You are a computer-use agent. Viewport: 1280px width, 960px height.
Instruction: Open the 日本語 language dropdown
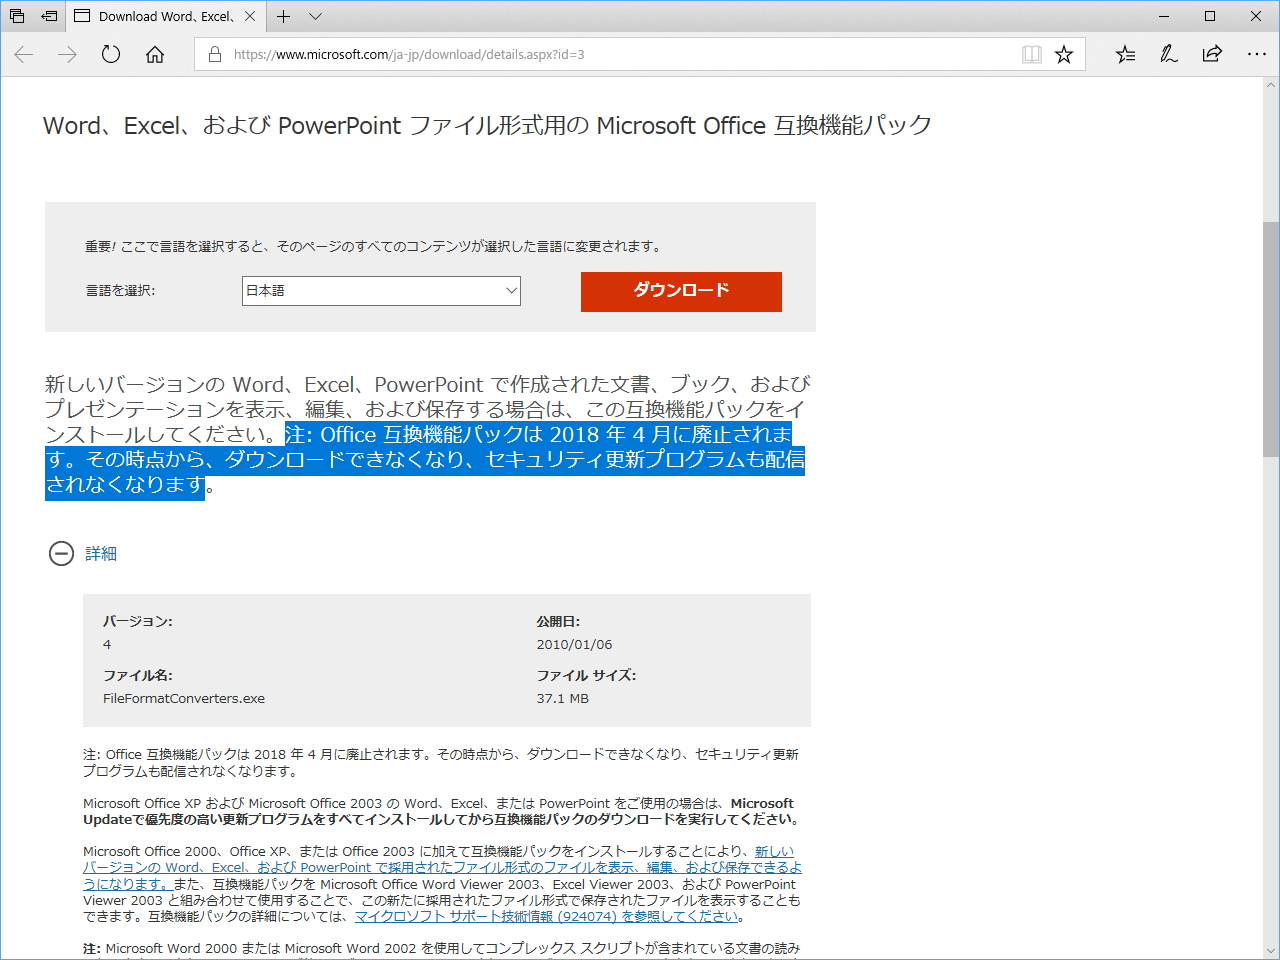380,291
